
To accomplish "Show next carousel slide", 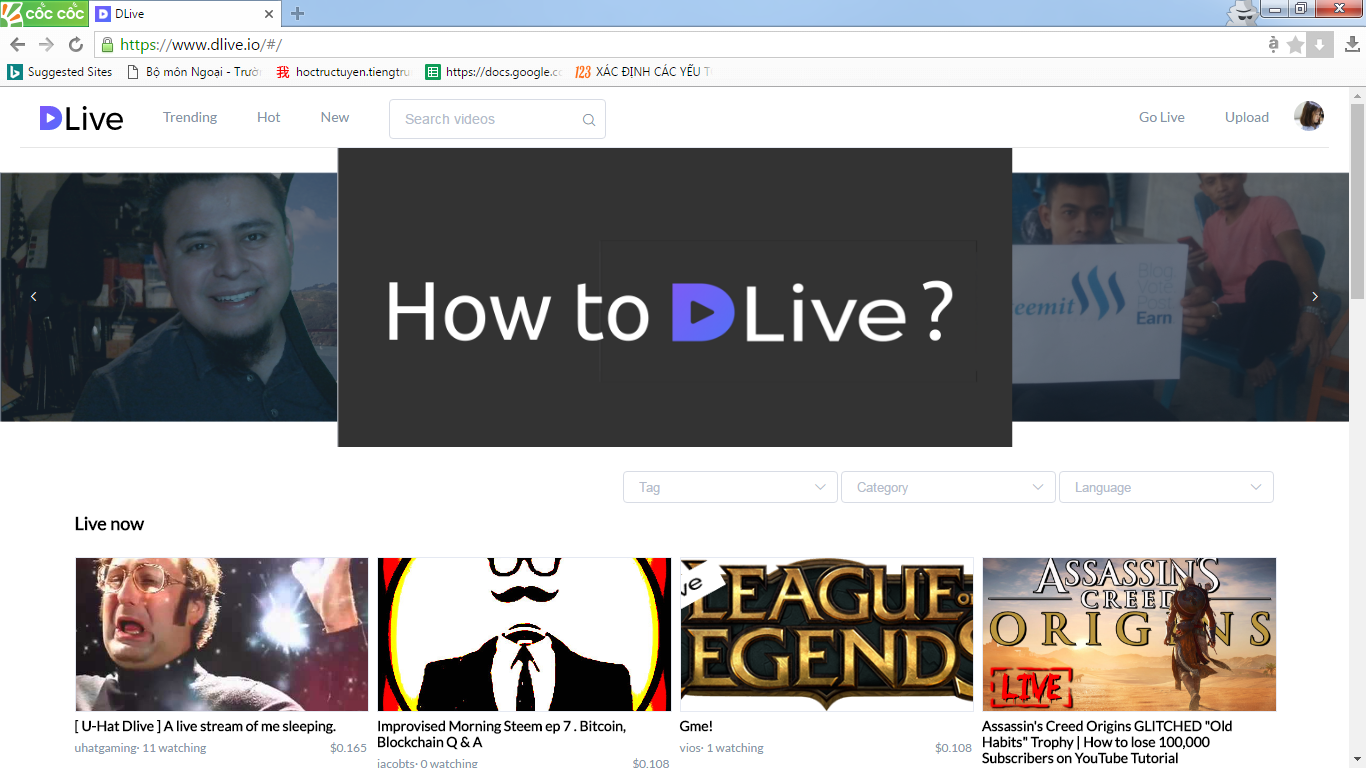I will pos(1315,296).
